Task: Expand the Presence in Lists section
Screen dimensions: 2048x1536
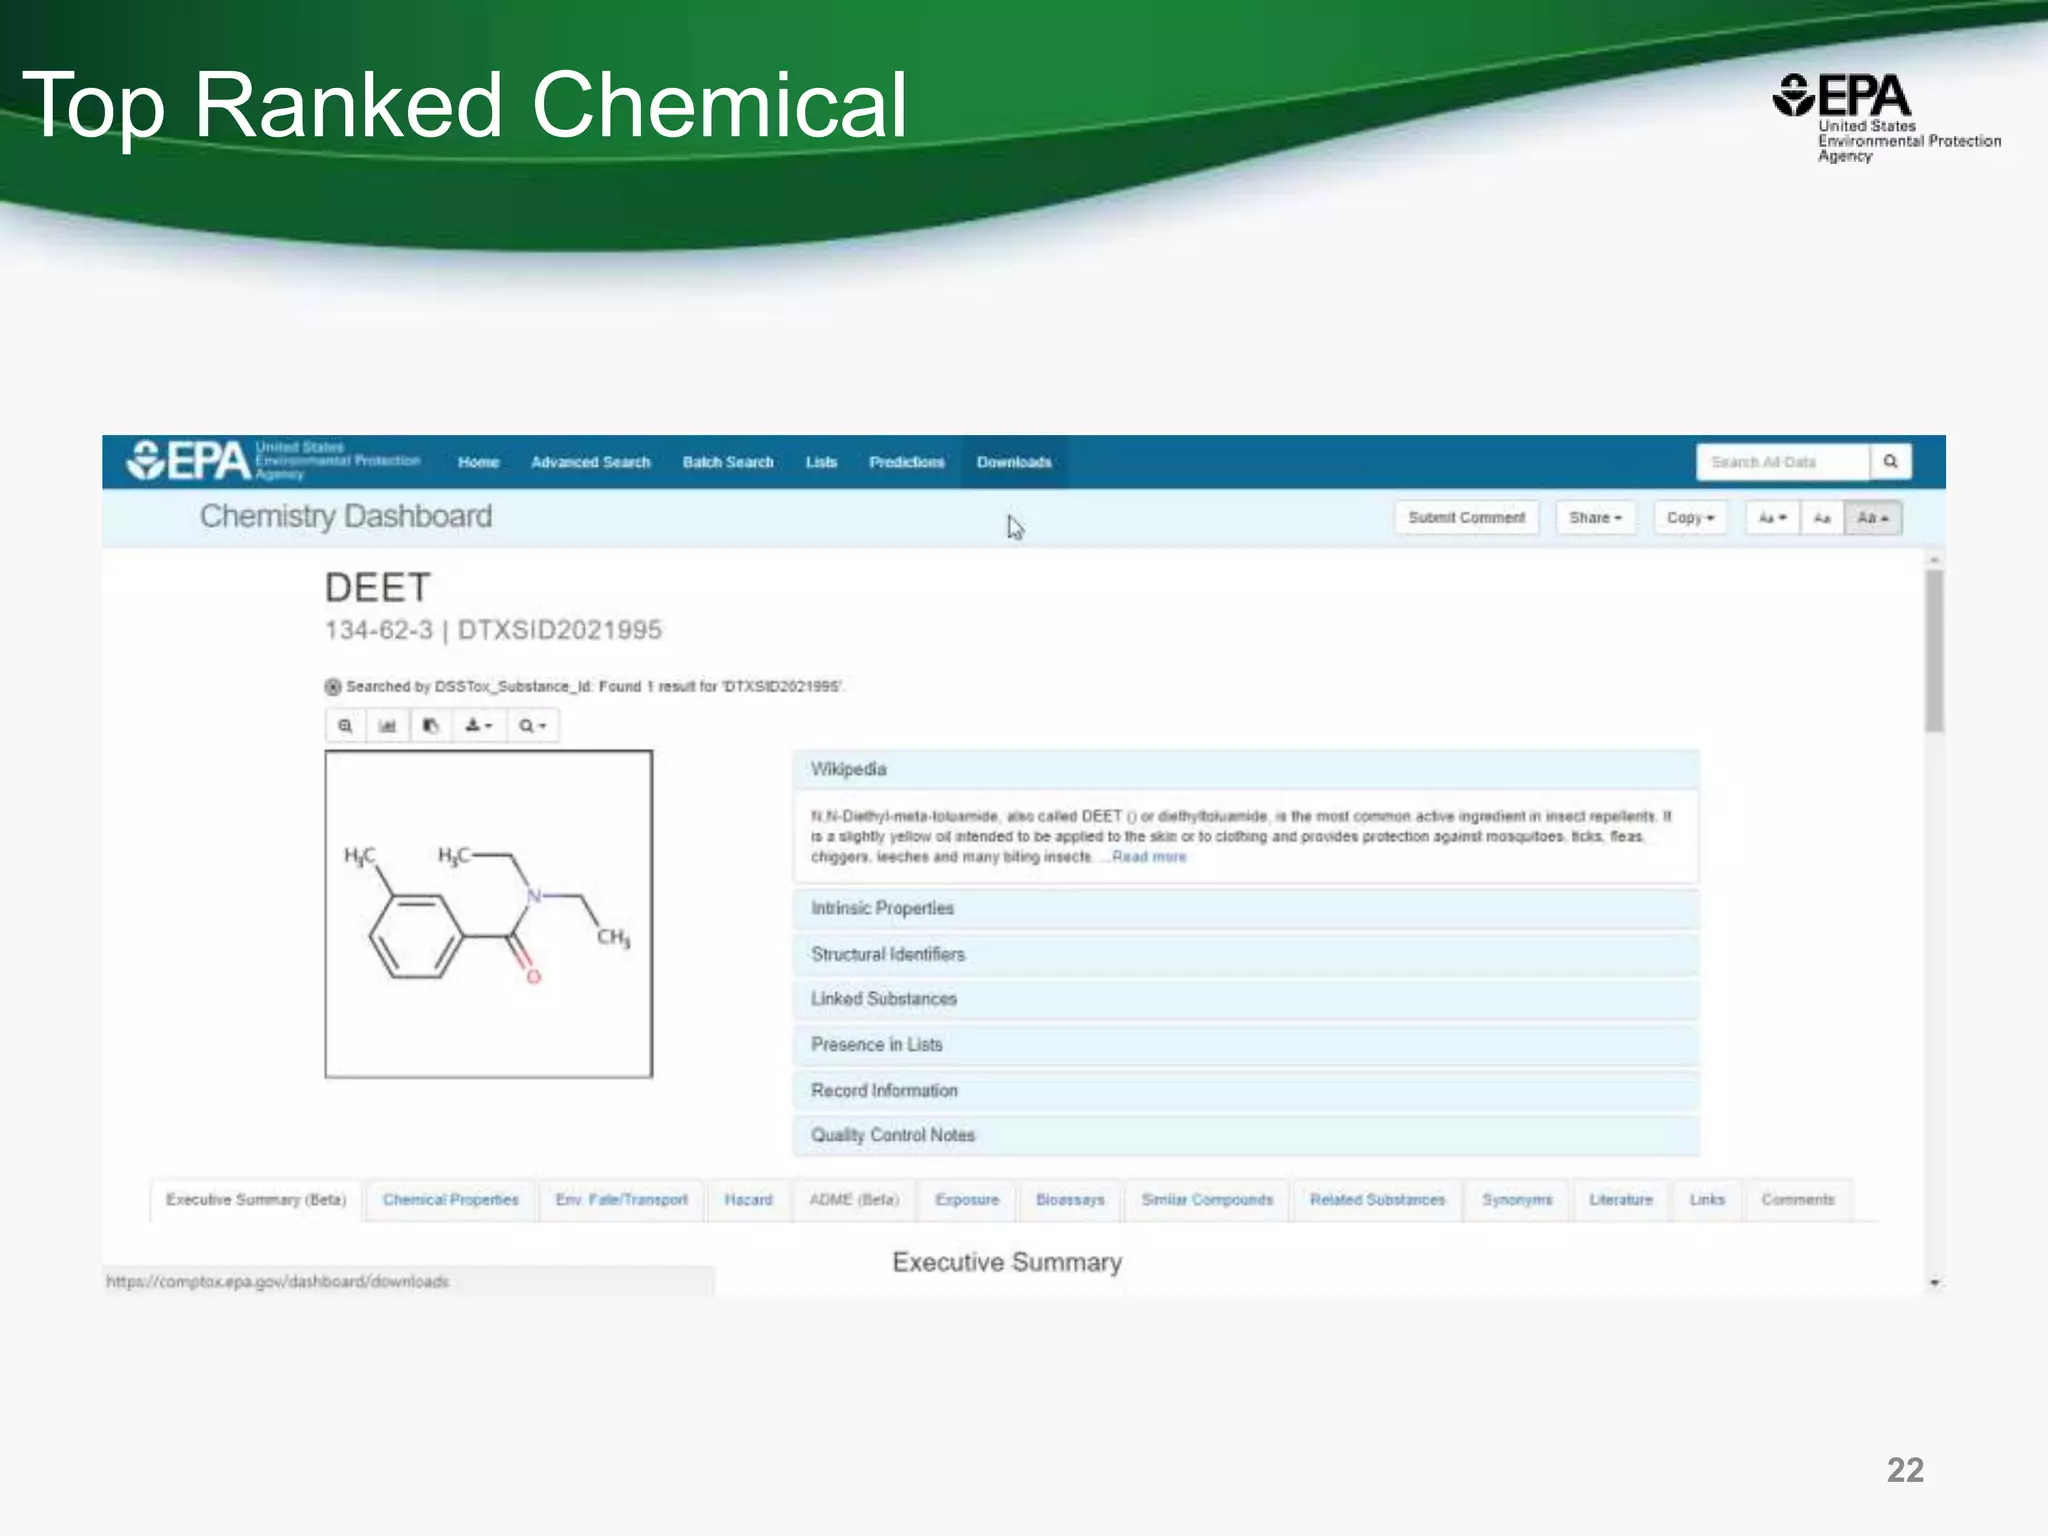Action: tap(1246, 1044)
